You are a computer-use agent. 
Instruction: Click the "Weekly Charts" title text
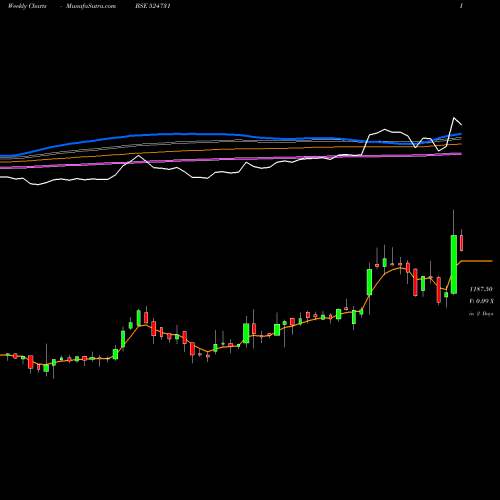(x=27, y=6)
